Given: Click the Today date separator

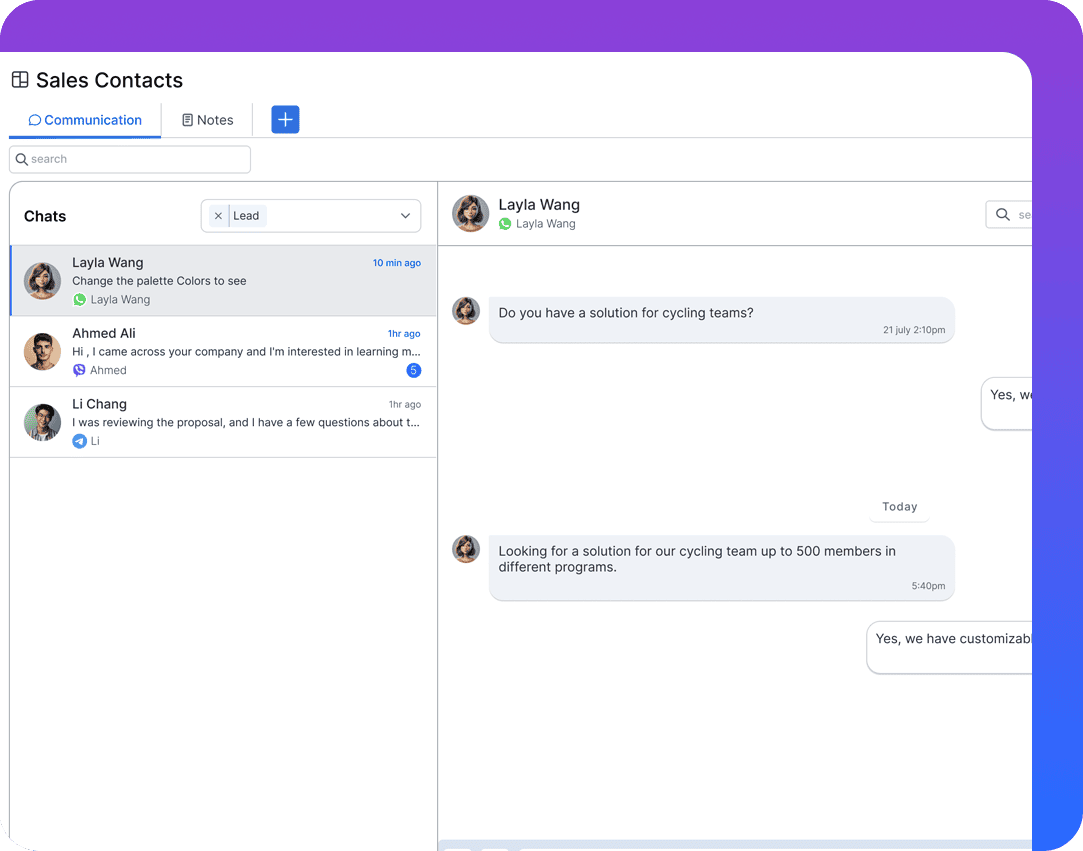Looking at the screenshot, I should [899, 507].
